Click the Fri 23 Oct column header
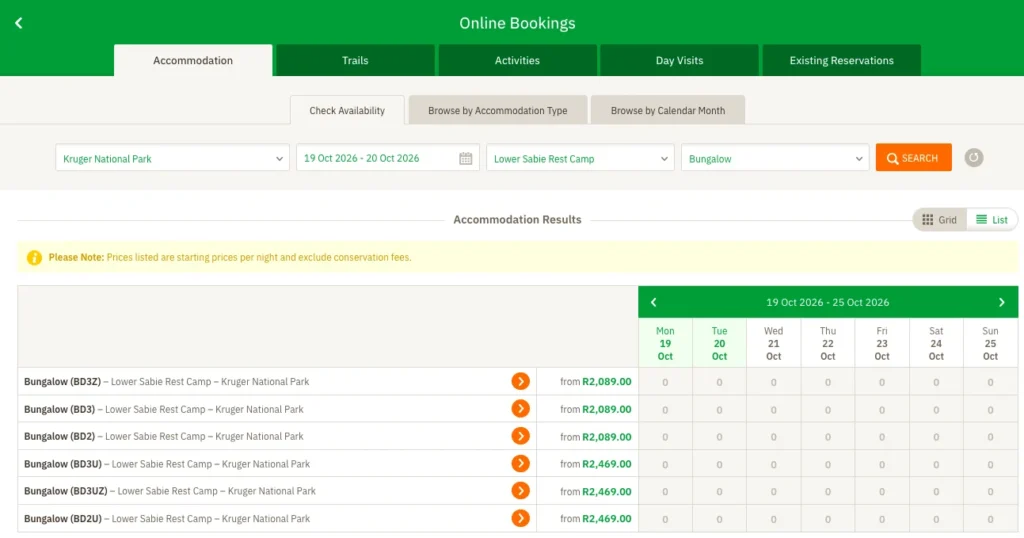The width and height of the screenshot is (1024, 538). click(x=882, y=343)
